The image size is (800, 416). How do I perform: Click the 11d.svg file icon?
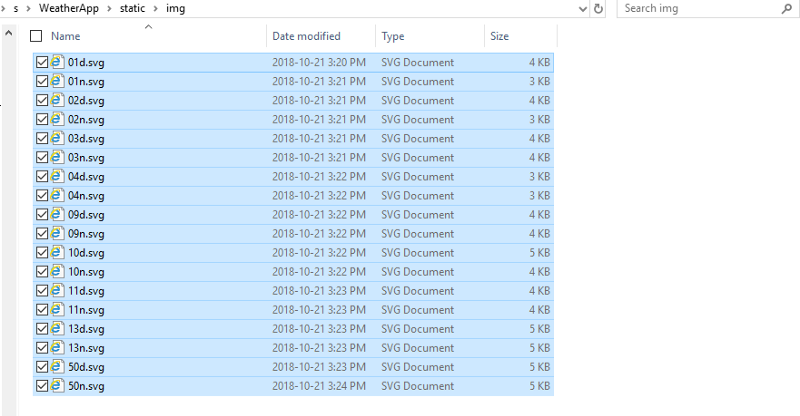(58, 290)
